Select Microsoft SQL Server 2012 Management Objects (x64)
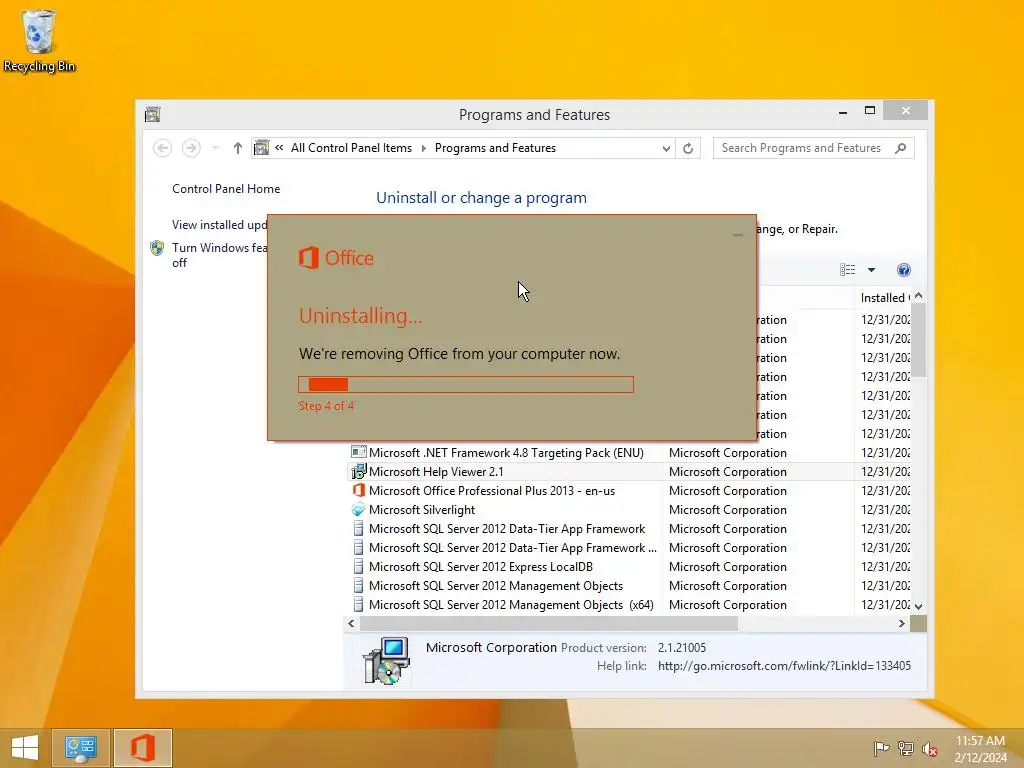The width and height of the screenshot is (1024, 768). [x=511, y=605]
